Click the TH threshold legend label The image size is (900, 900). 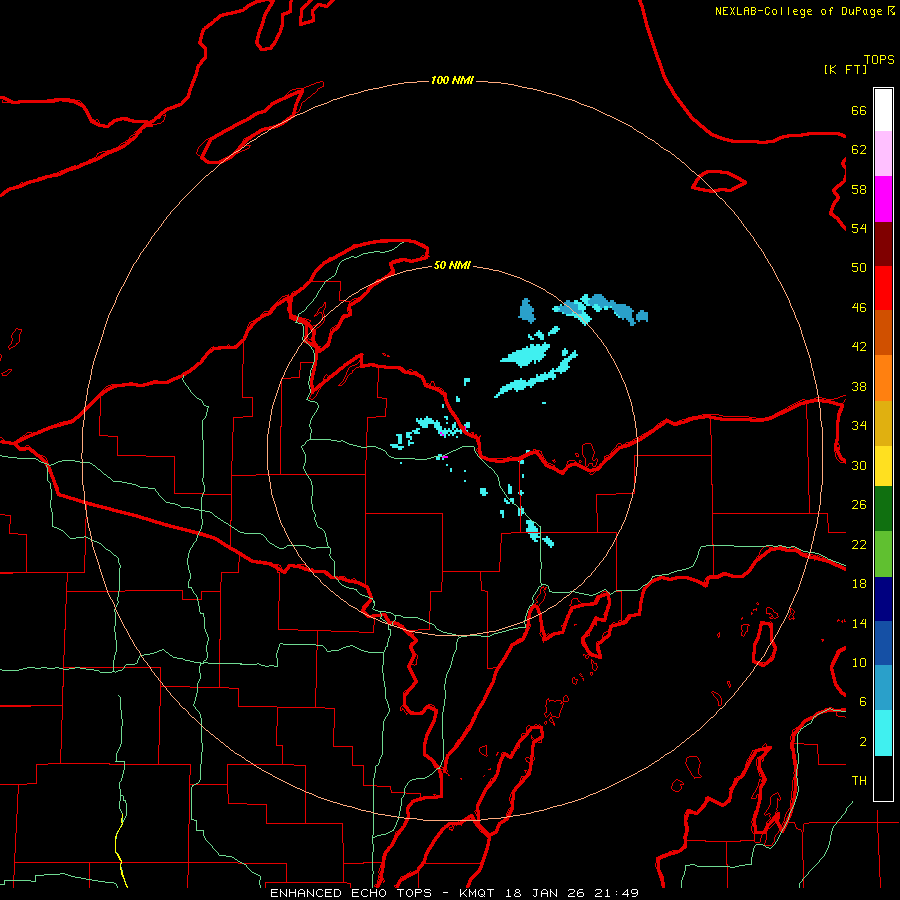[x=859, y=781]
